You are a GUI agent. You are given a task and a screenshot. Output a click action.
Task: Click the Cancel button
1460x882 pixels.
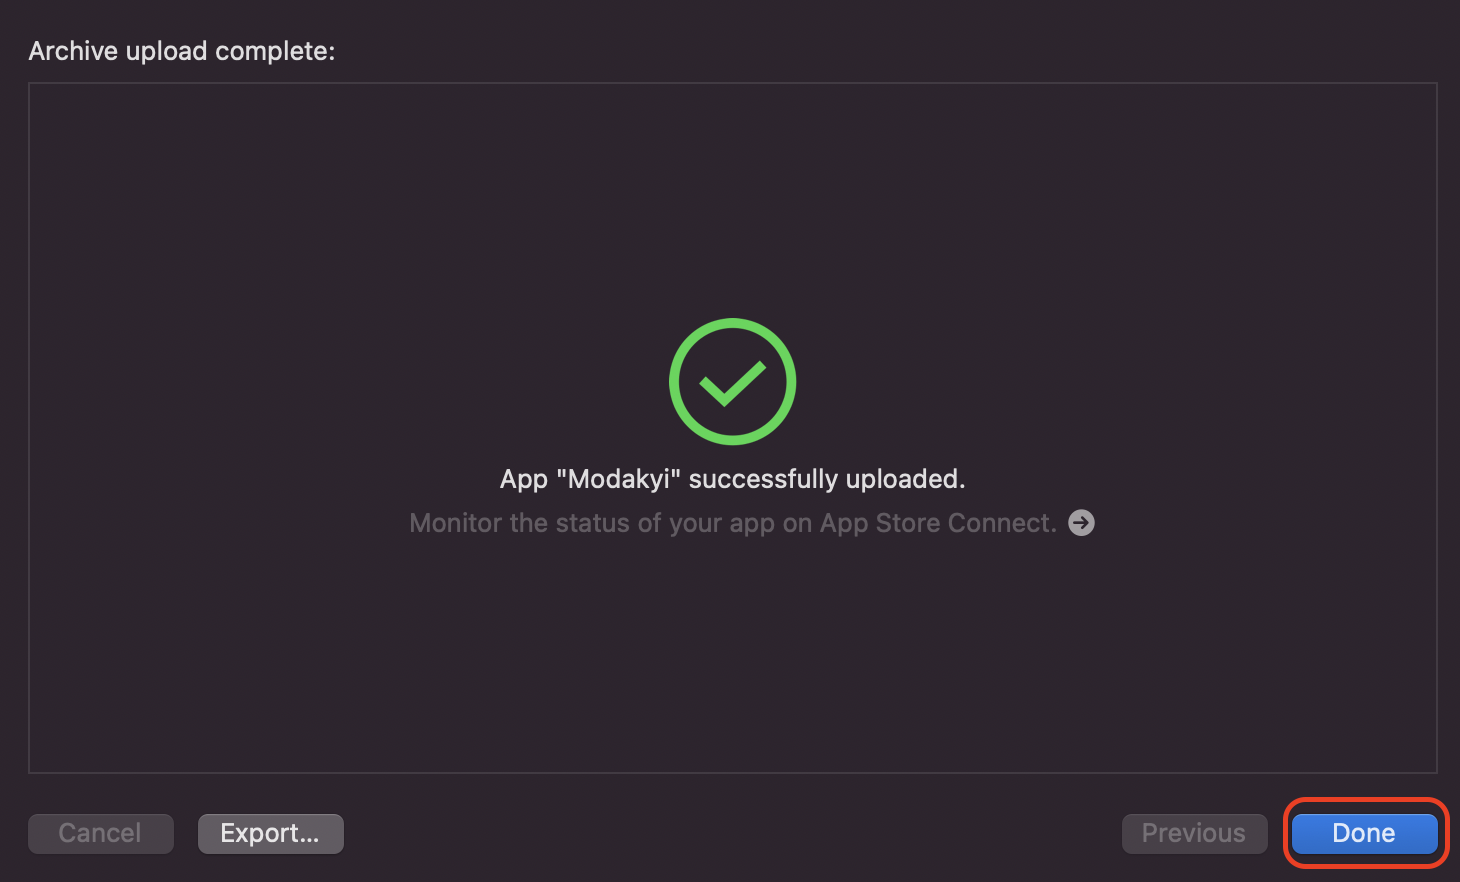(x=100, y=833)
